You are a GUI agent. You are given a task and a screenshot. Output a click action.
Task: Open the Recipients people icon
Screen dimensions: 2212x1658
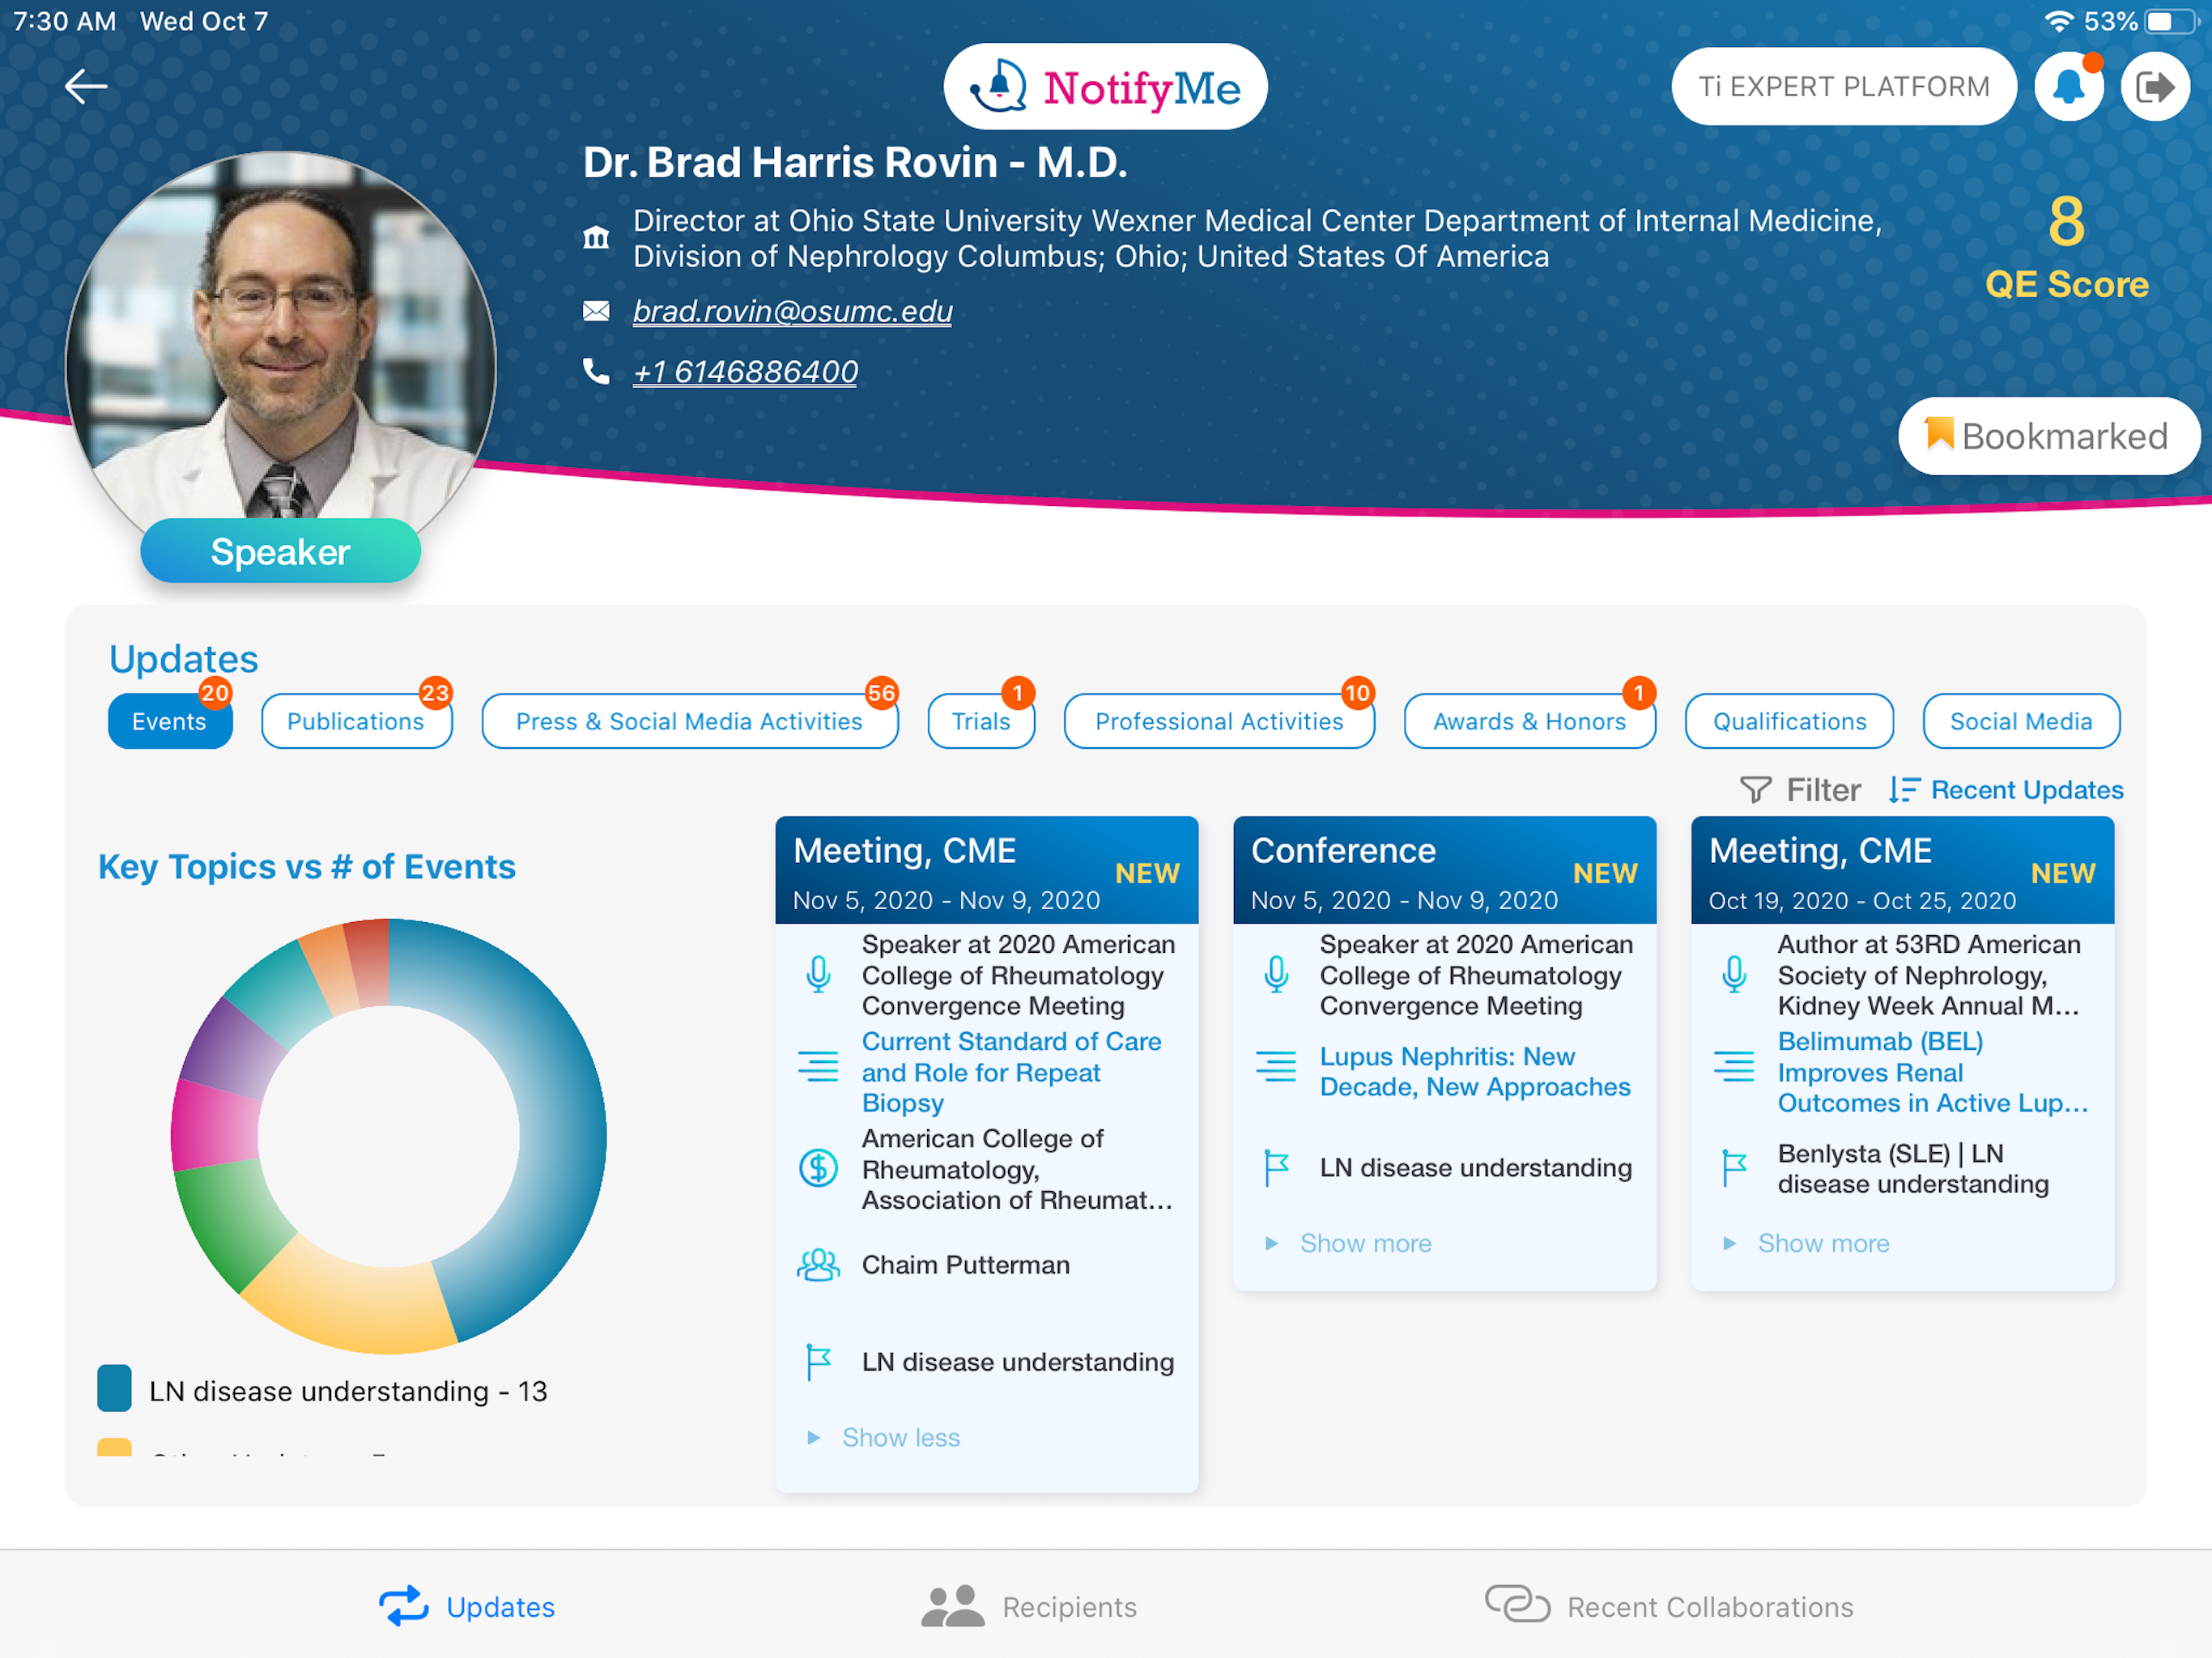[952, 1606]
